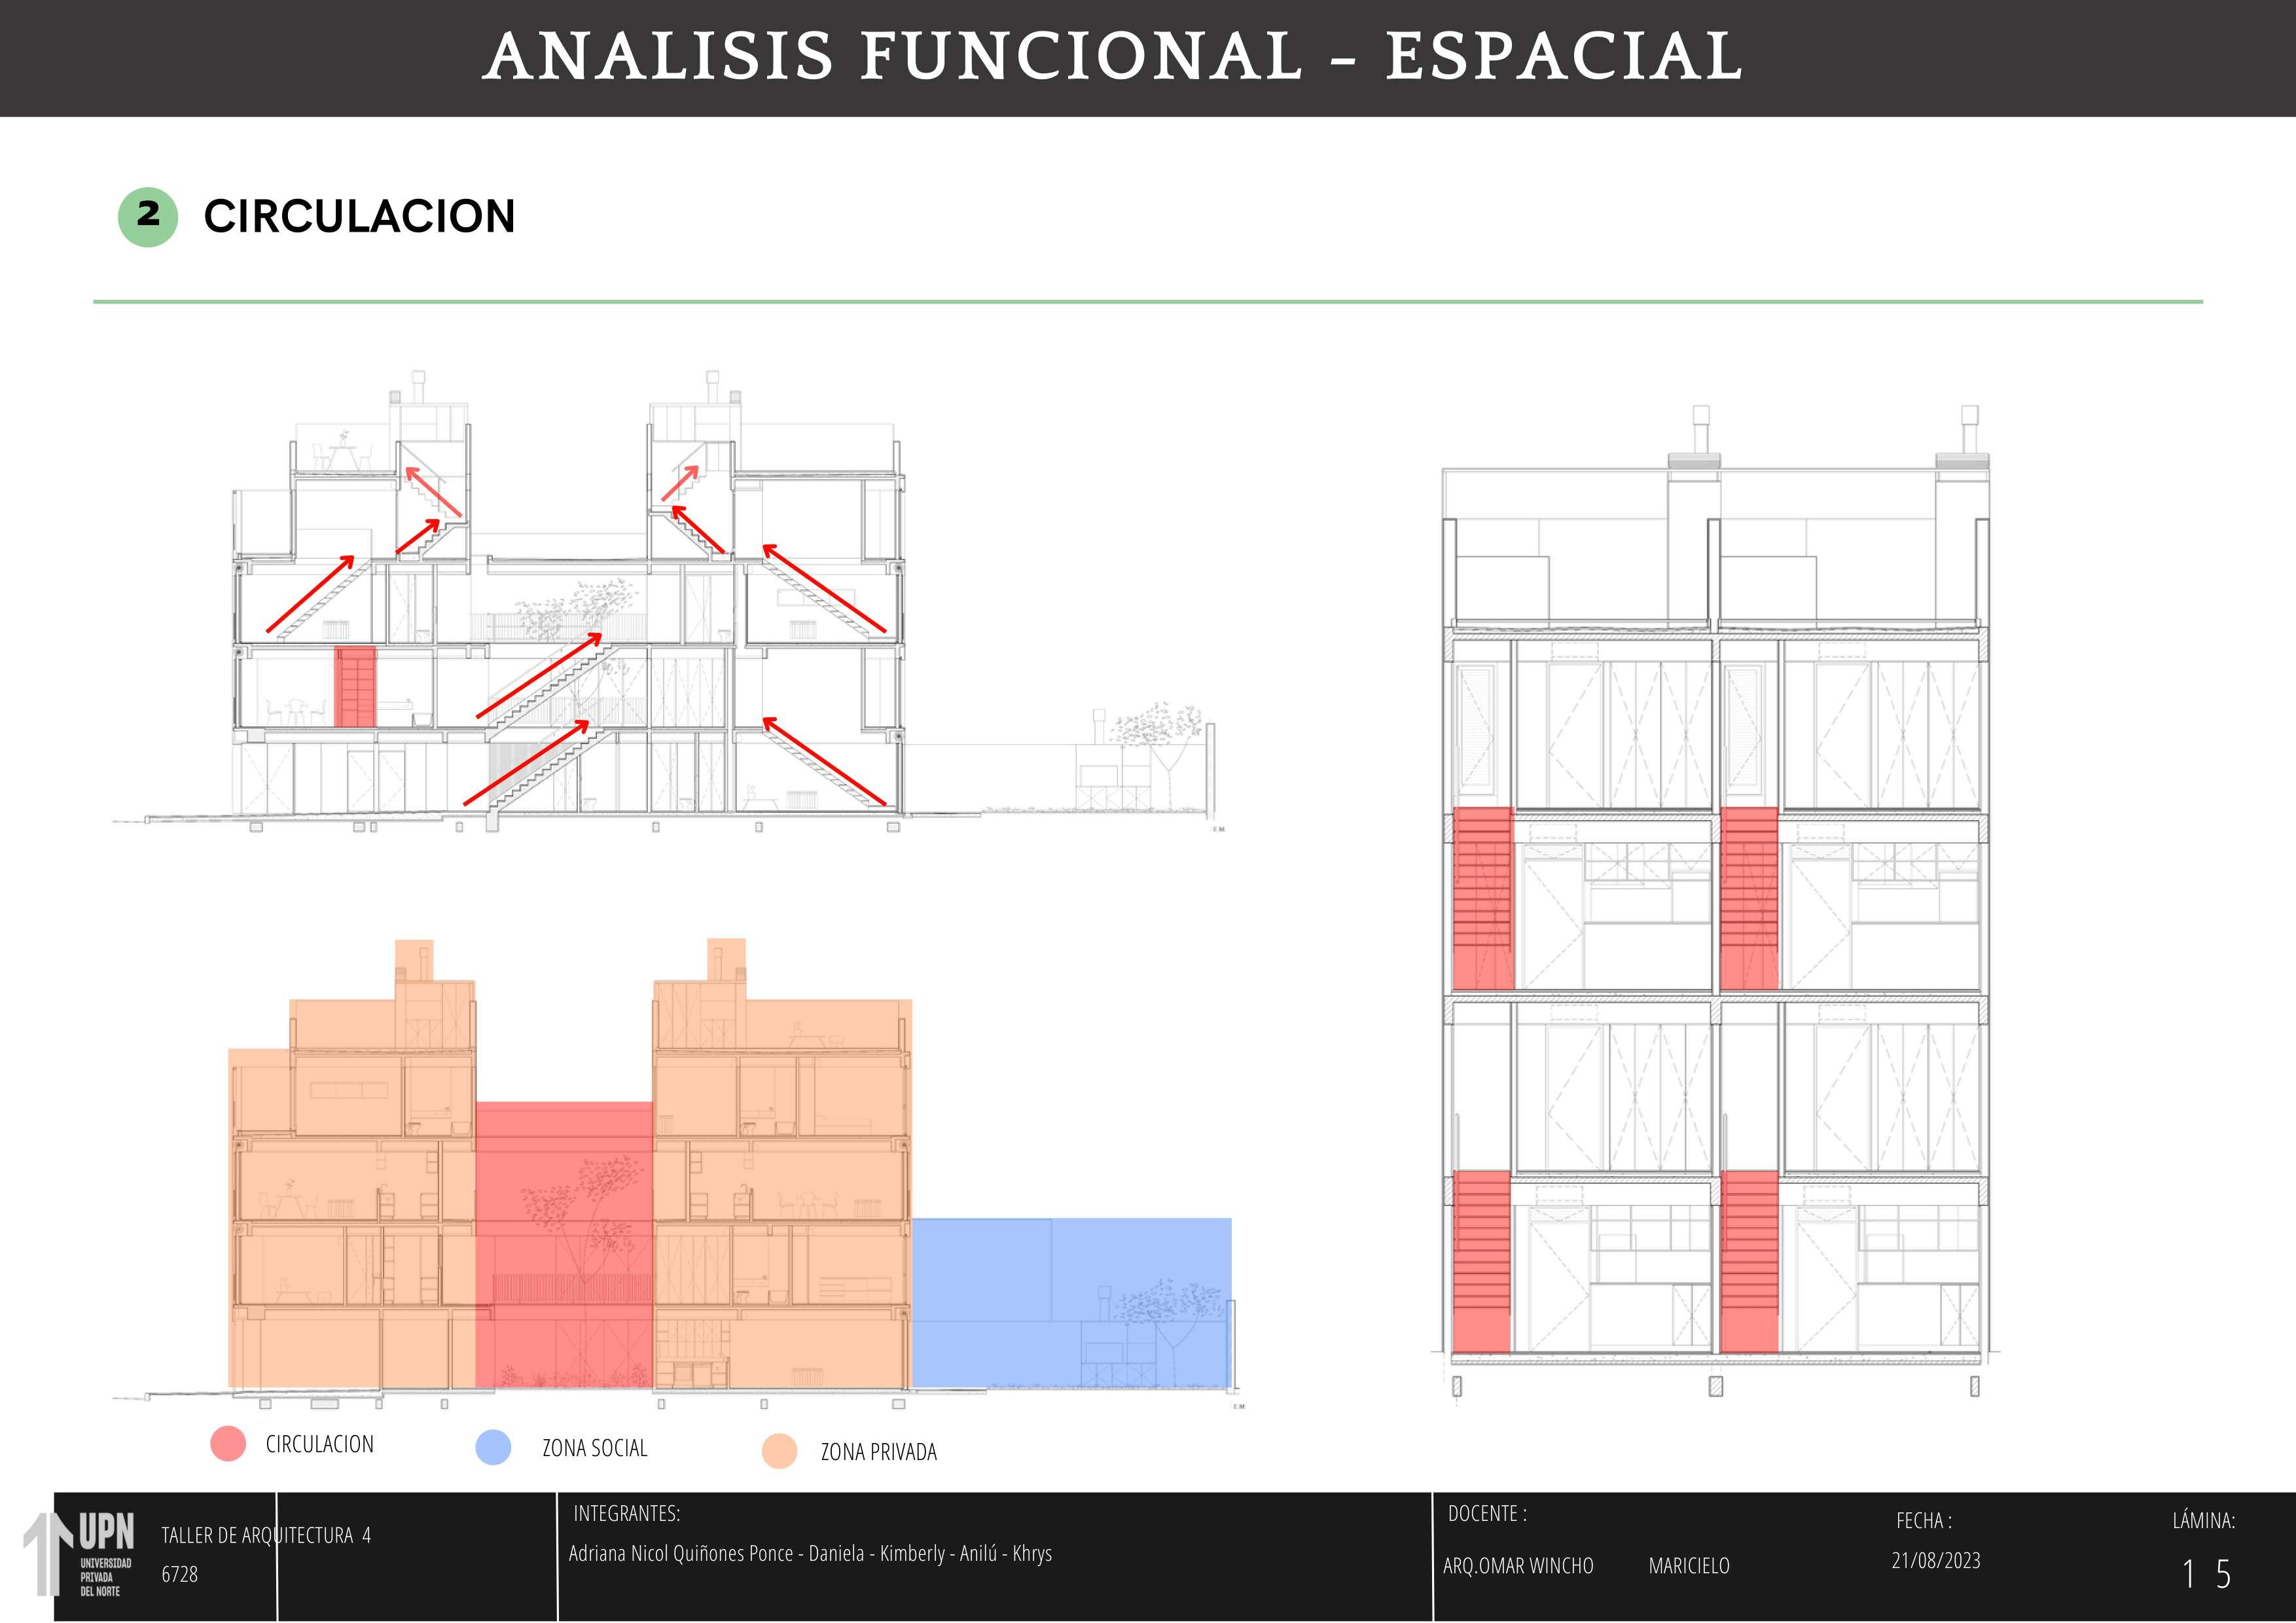Click the CIRCULACION section heading
The image size is (2296, 1623).
(x=359, y=217)
